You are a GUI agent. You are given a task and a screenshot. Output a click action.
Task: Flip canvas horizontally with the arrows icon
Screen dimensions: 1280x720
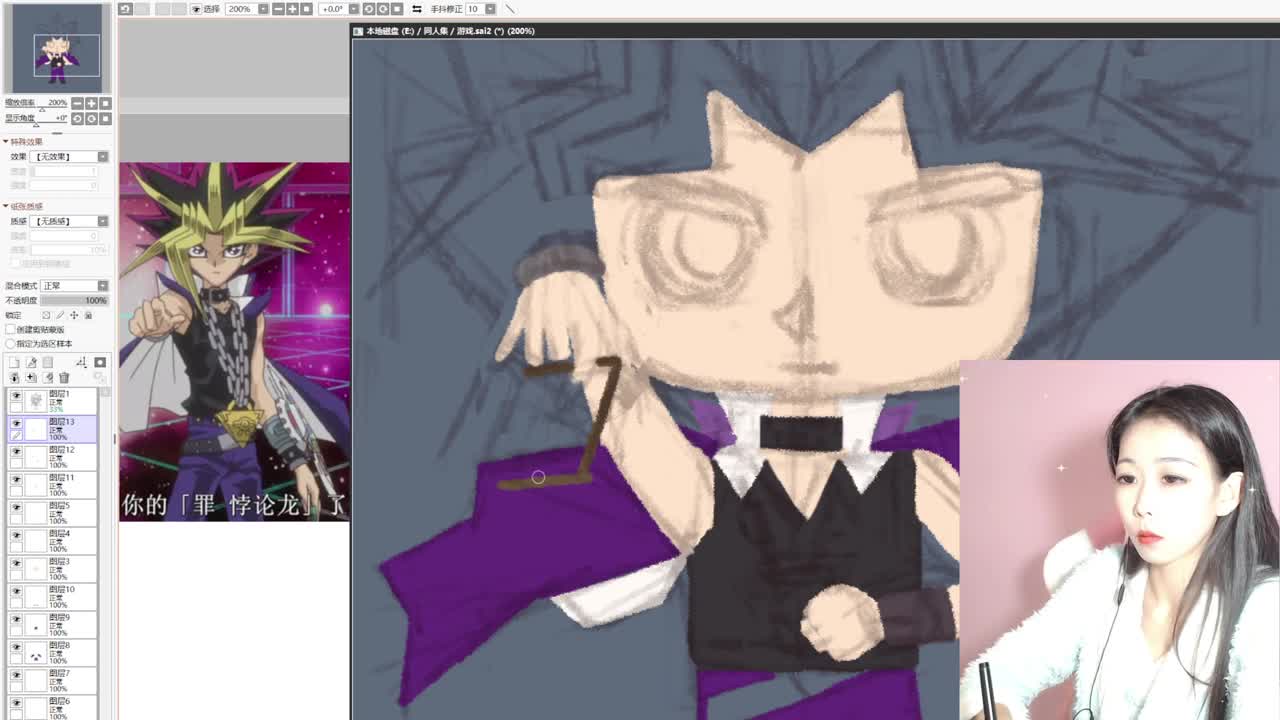417,9
